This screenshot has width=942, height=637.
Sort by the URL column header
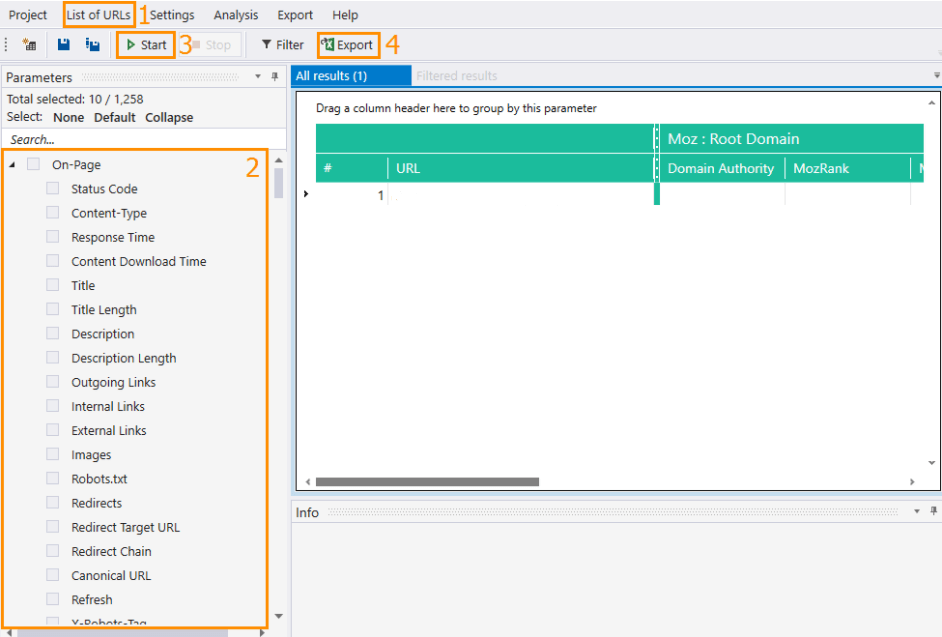coord(520,168)
